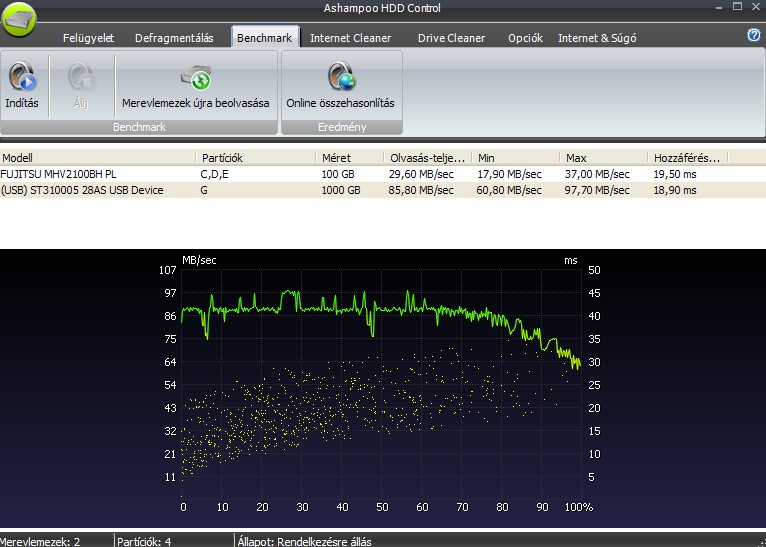Click the greyed-out Állj stop icon
The image size is (766, 547).
(x=81, y=76)
